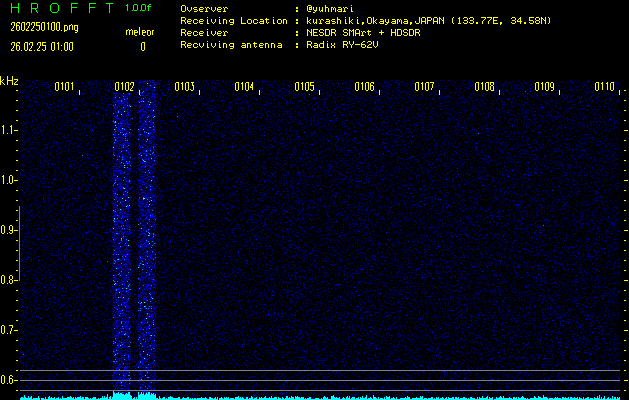Click the kHz axis unit label

(x=9, y=80)
